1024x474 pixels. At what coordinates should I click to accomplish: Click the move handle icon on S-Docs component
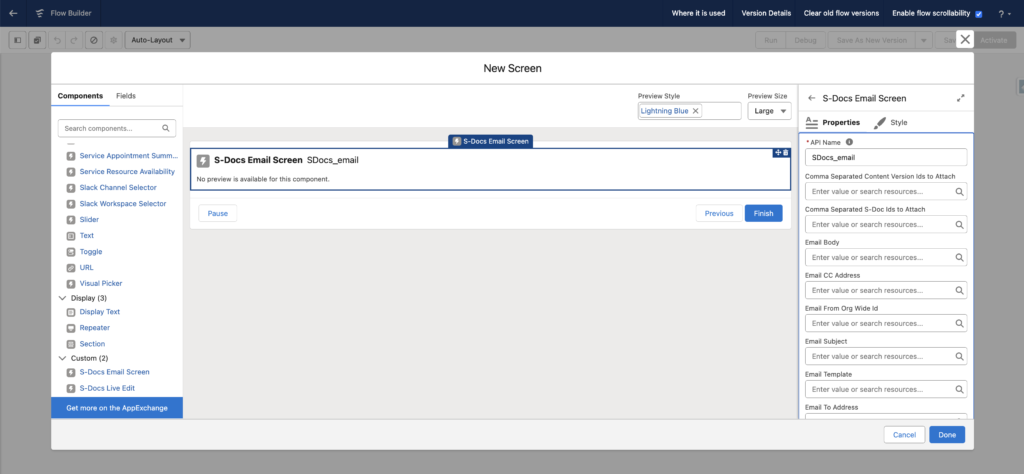[778, 153]
